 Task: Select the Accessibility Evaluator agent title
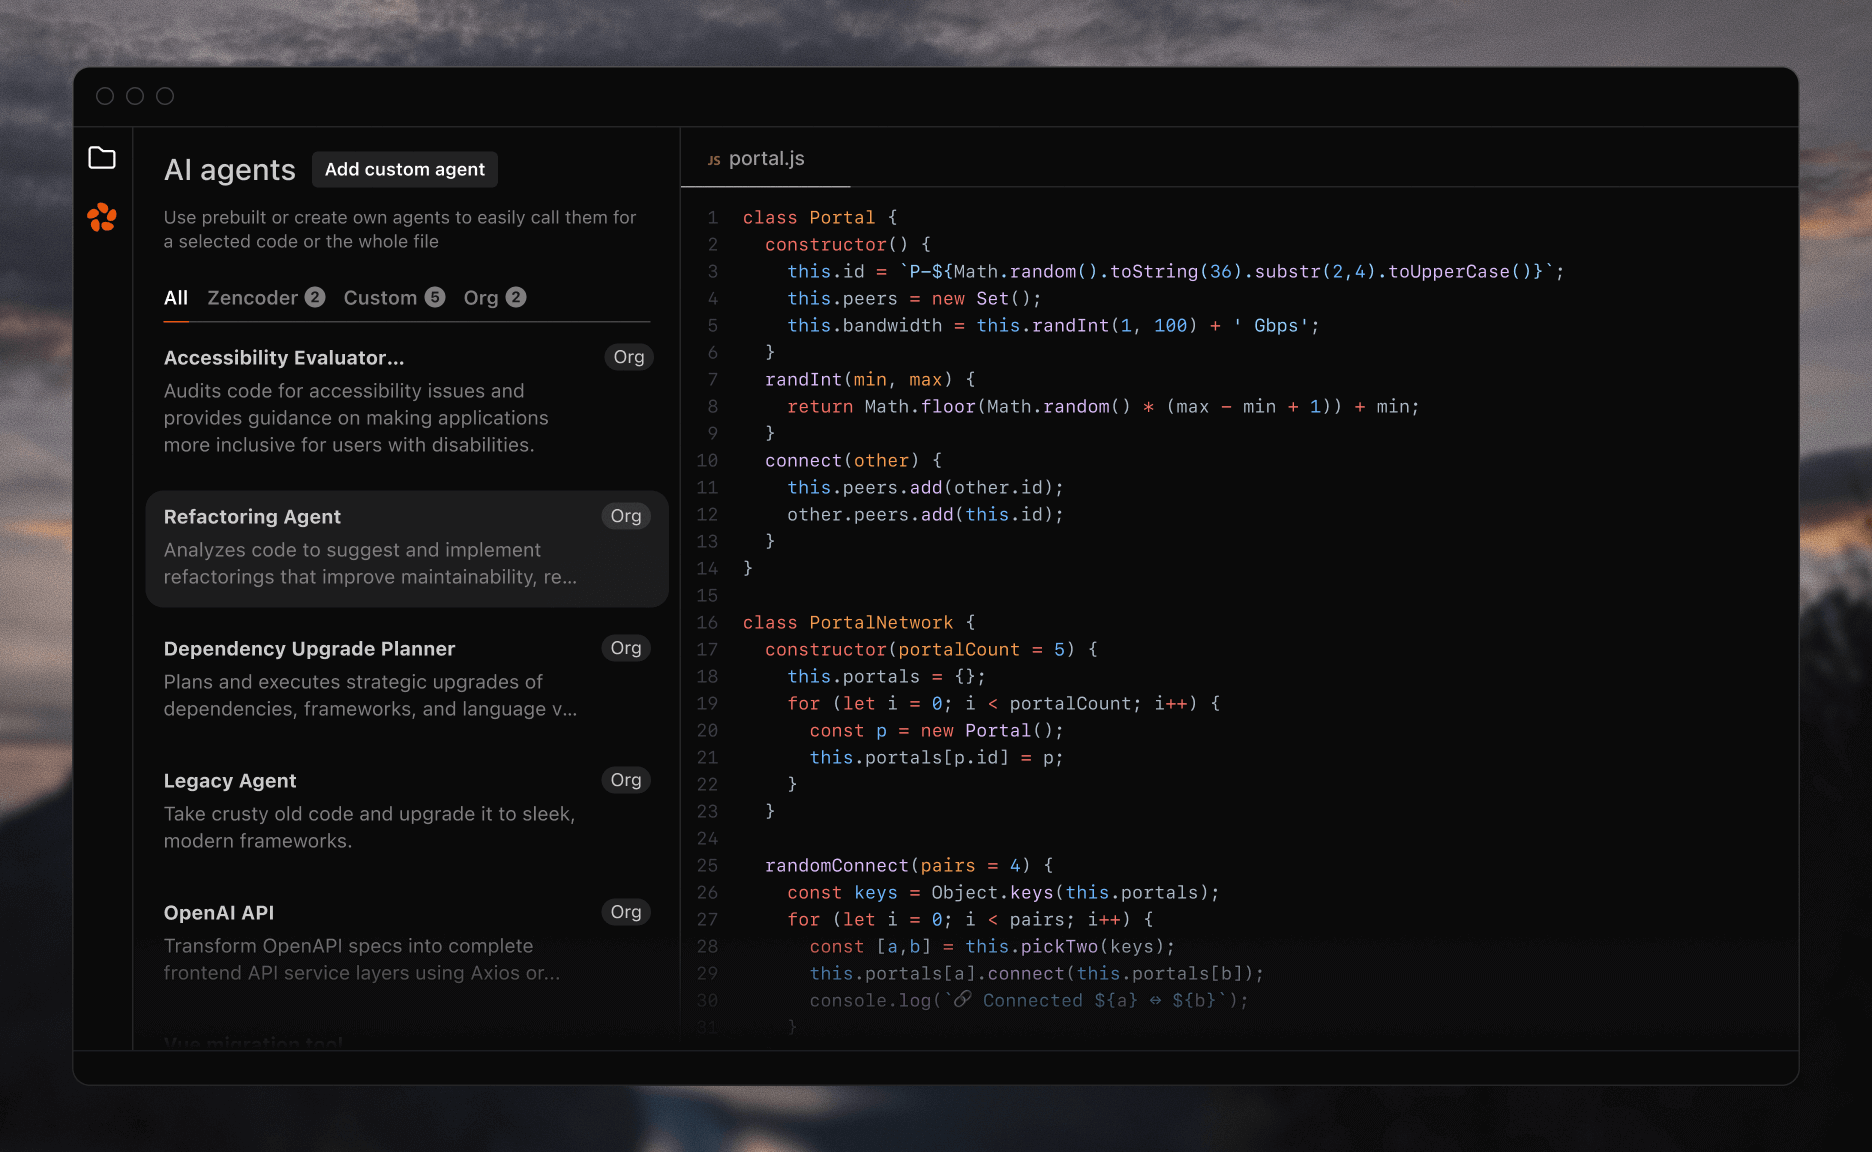pos(284,358)
